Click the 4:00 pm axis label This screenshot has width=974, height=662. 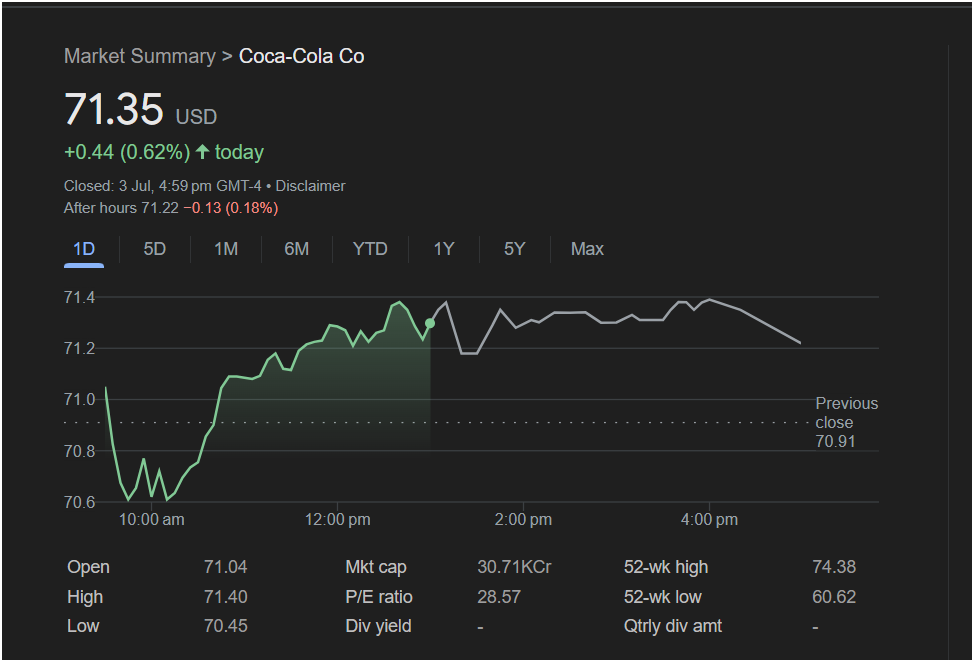(709, 520)
